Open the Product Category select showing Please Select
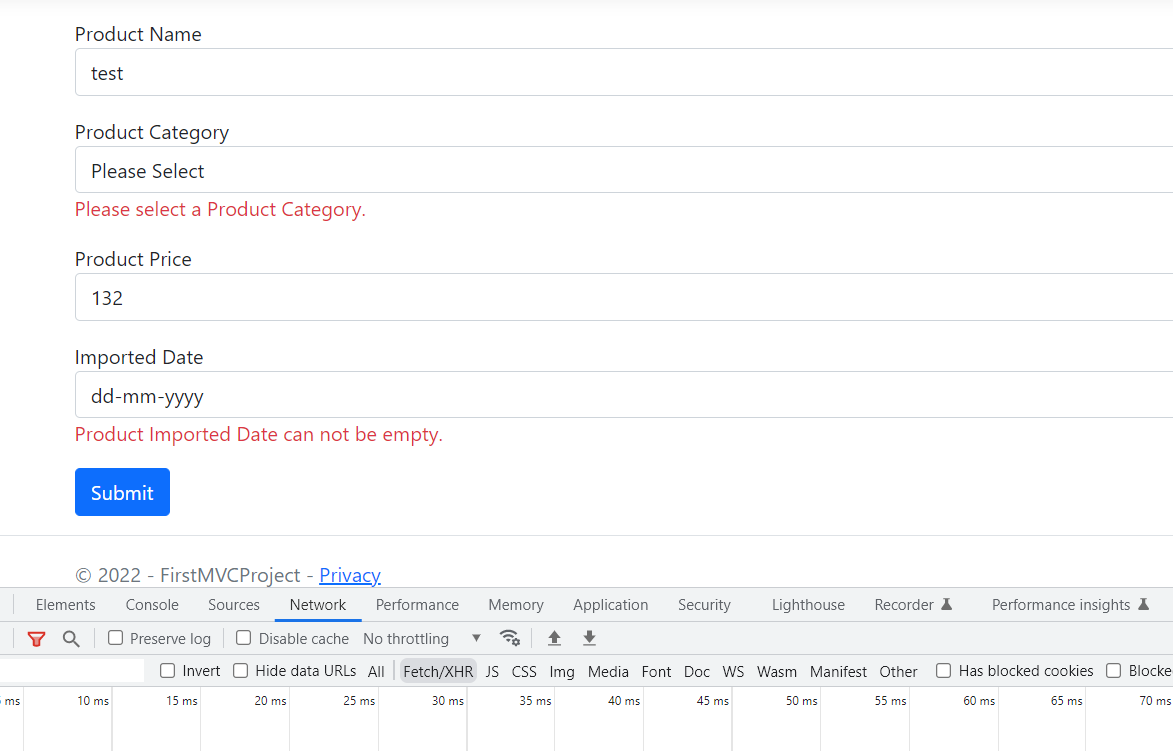 400,170
